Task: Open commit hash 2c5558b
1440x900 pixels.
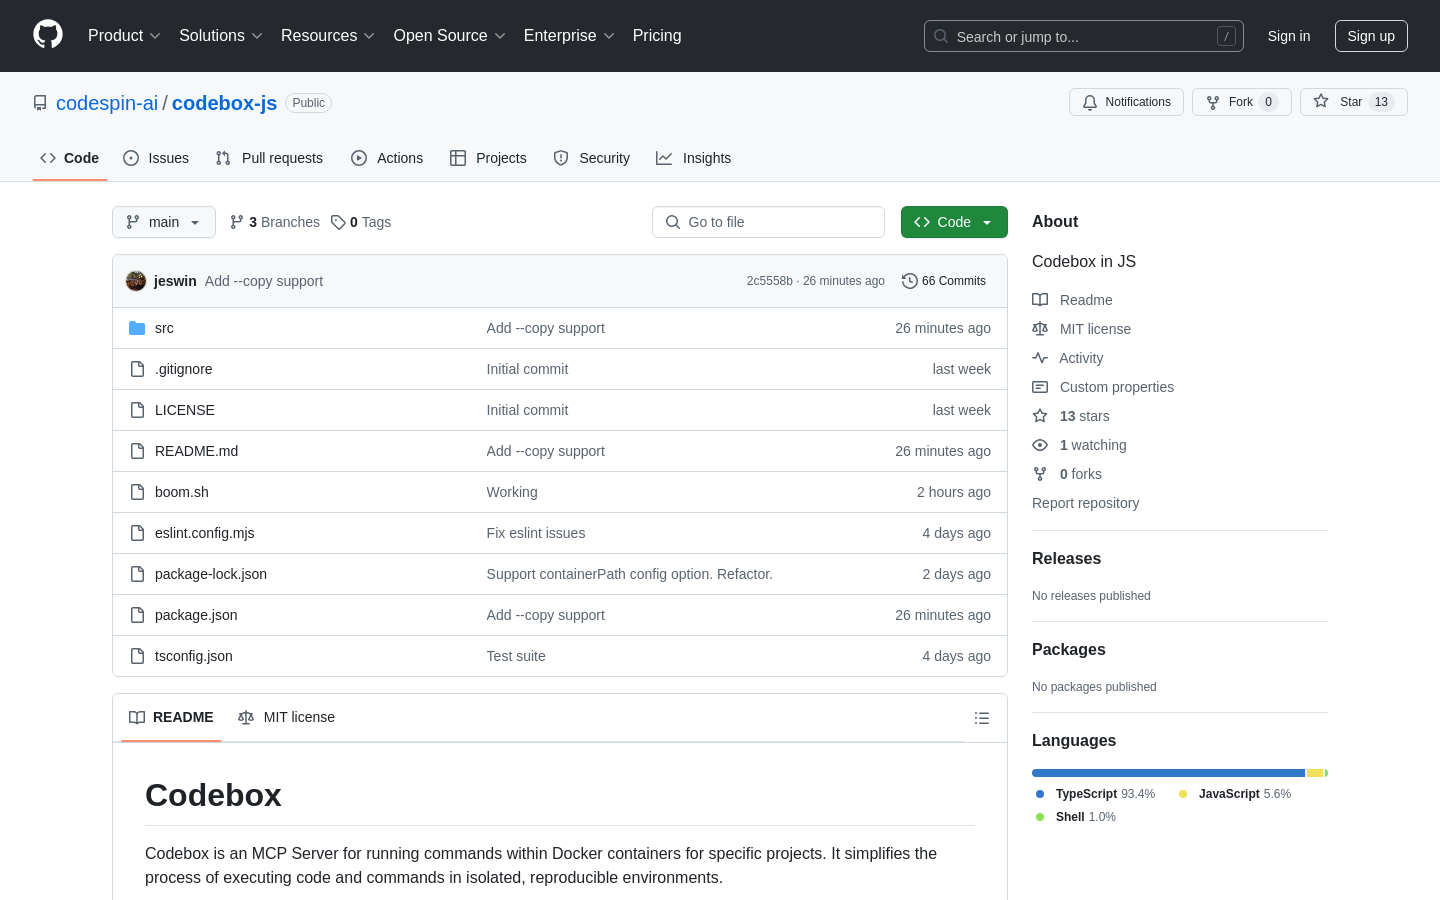Action: point(769,281)
